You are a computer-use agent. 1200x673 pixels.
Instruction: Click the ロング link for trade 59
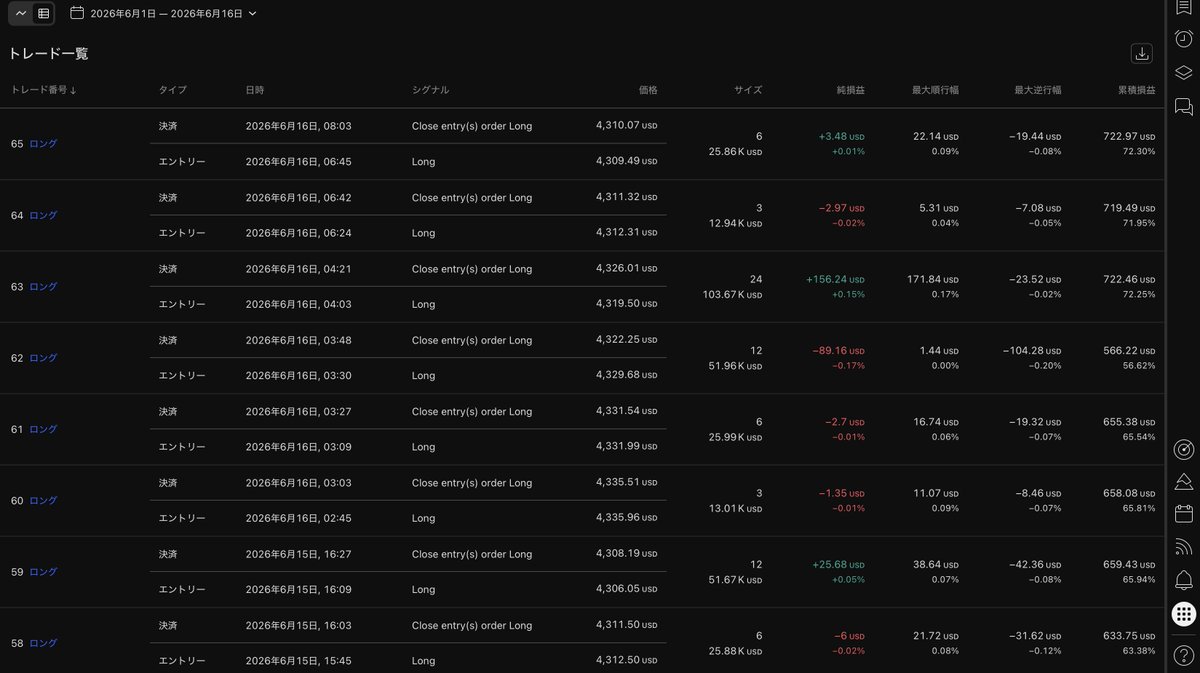coord(43,572)
